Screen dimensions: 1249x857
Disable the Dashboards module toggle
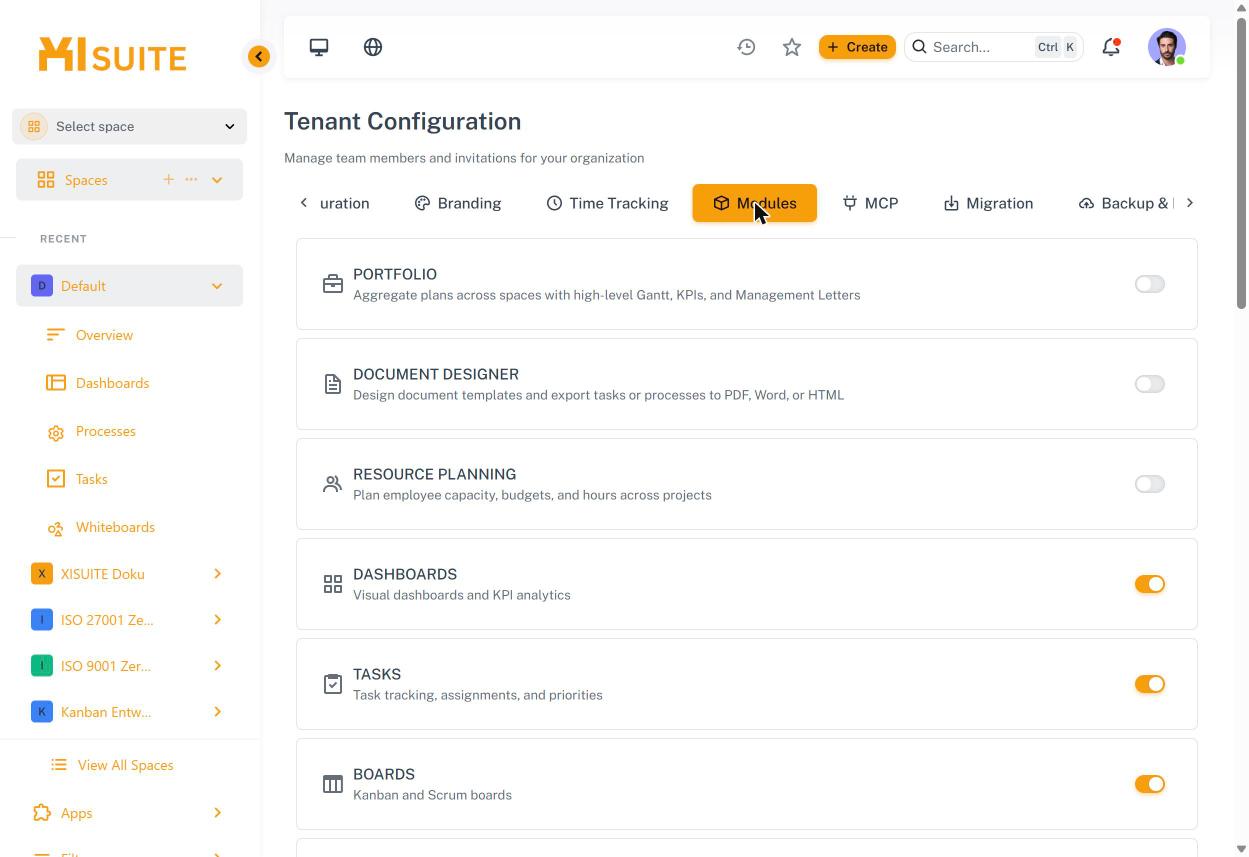click(1150, 584)
